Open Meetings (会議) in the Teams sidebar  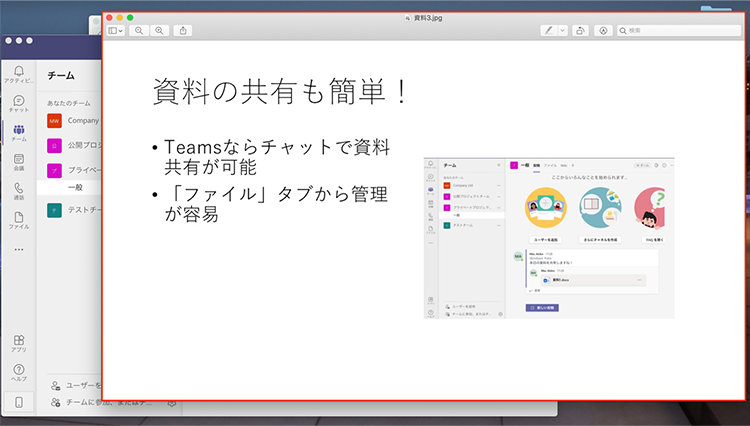point(19,162)
